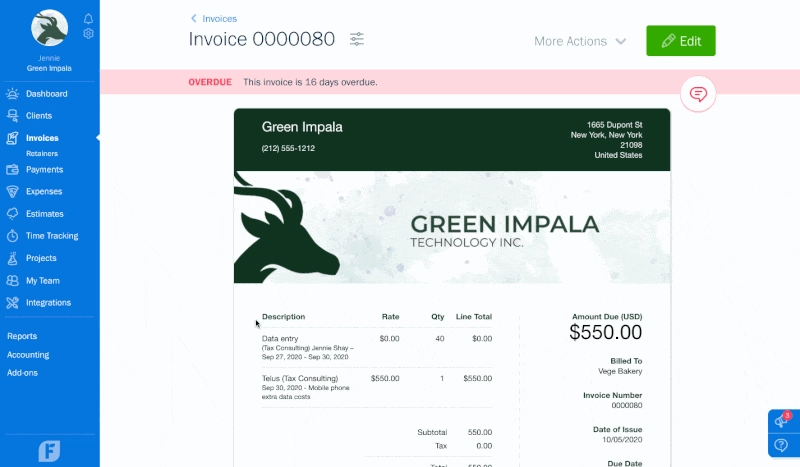Go to Dashboard menu item
Viewport: 800px width, 467px height.
pyautogui.click(x=46, y=94)
